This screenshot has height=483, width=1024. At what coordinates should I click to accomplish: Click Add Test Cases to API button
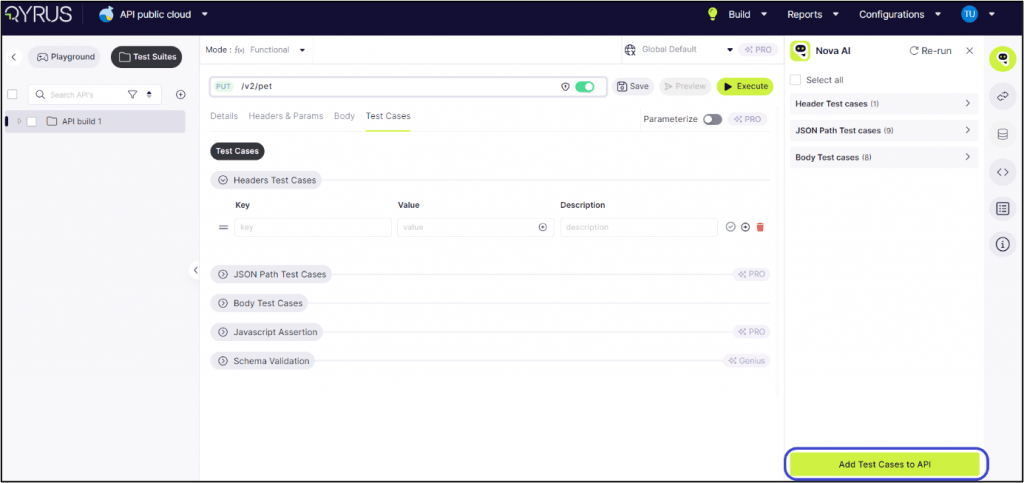[884, 464]
